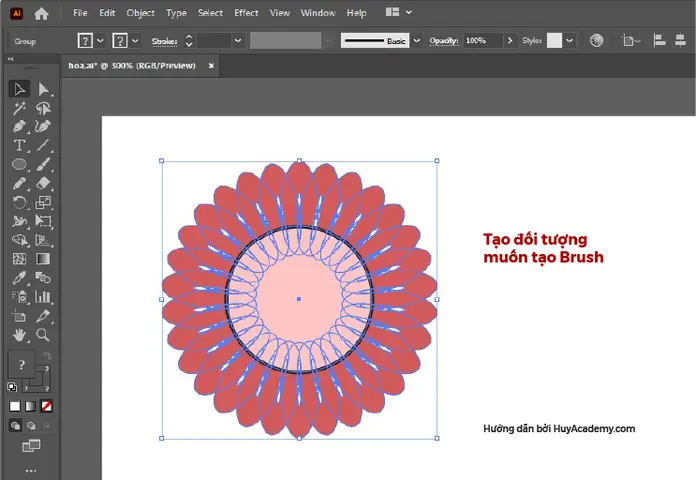Viewport: 696px width, 480px height.
Task: Apply Gradient fill mode button
Action: pyautogui.click(x=31, y=406)
